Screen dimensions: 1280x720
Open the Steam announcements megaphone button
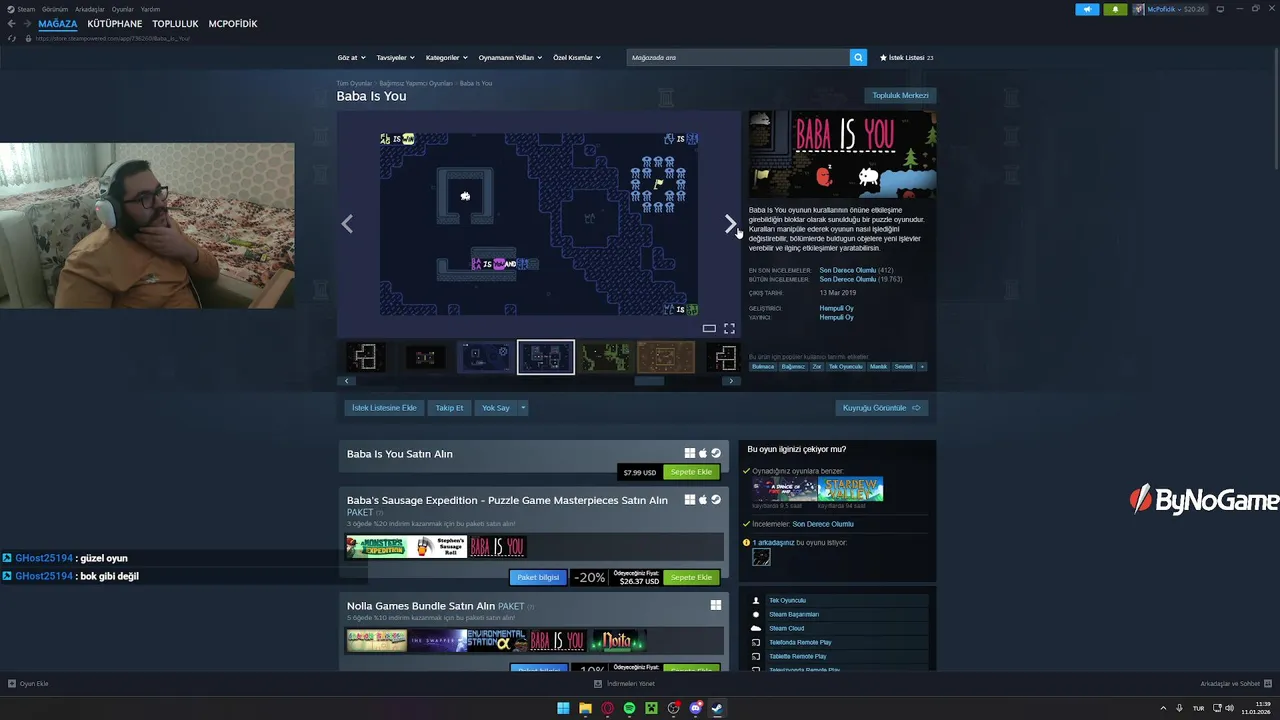pyautogui.click(x=1087, y=9)
